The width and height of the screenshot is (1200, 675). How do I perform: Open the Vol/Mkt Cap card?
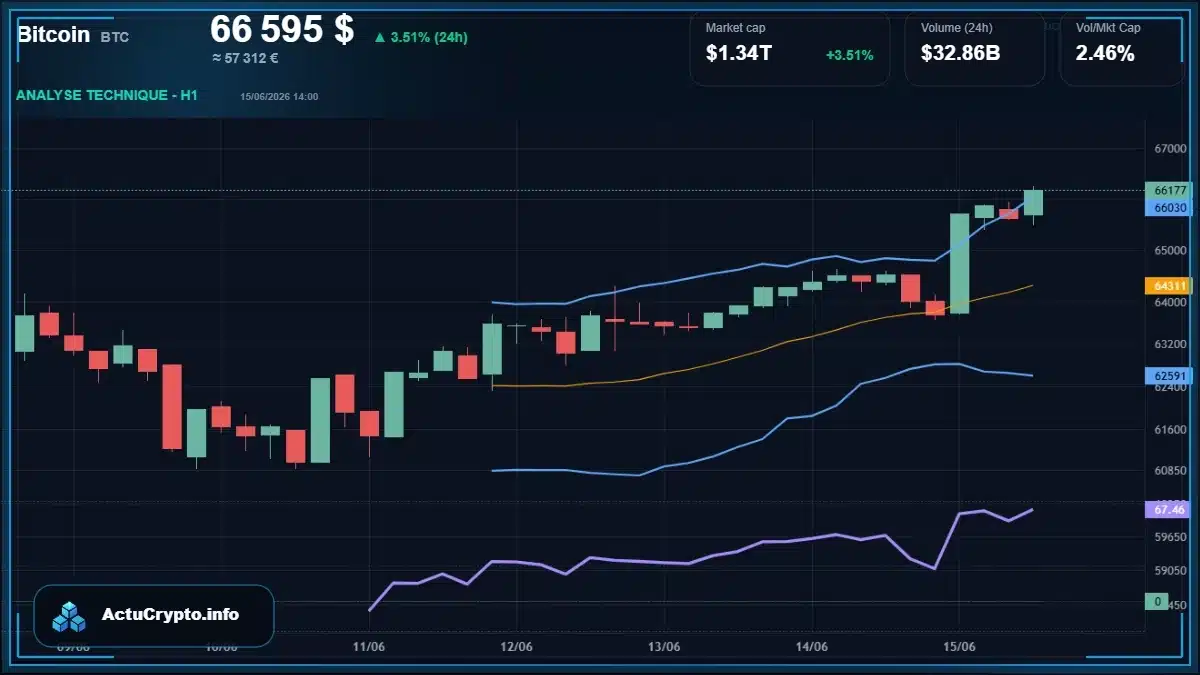point(1122,48)
